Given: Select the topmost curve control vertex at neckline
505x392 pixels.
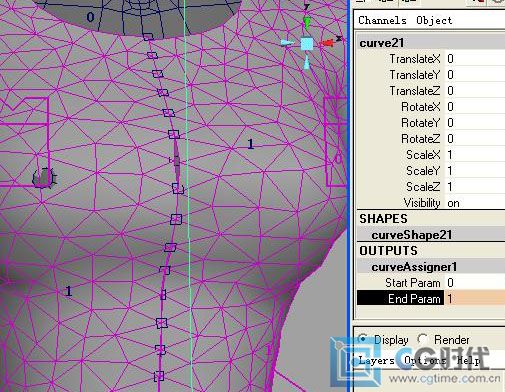Looking at the screenshot, I should [148, 36].
